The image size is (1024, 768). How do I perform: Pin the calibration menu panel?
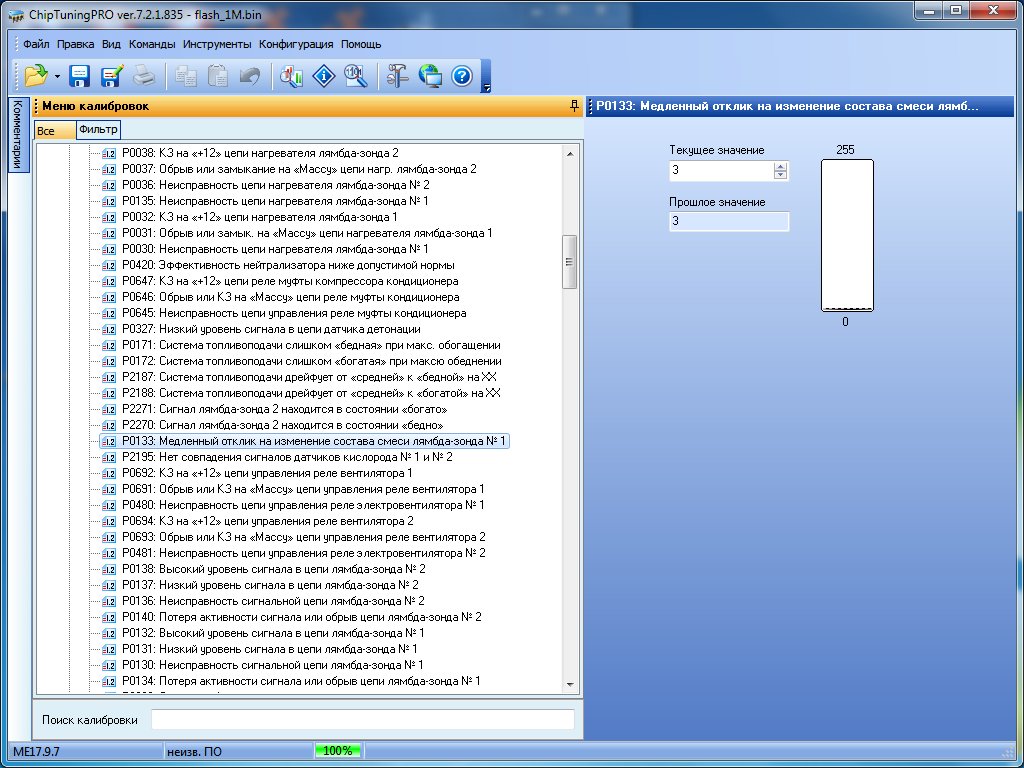pos(573,106)
